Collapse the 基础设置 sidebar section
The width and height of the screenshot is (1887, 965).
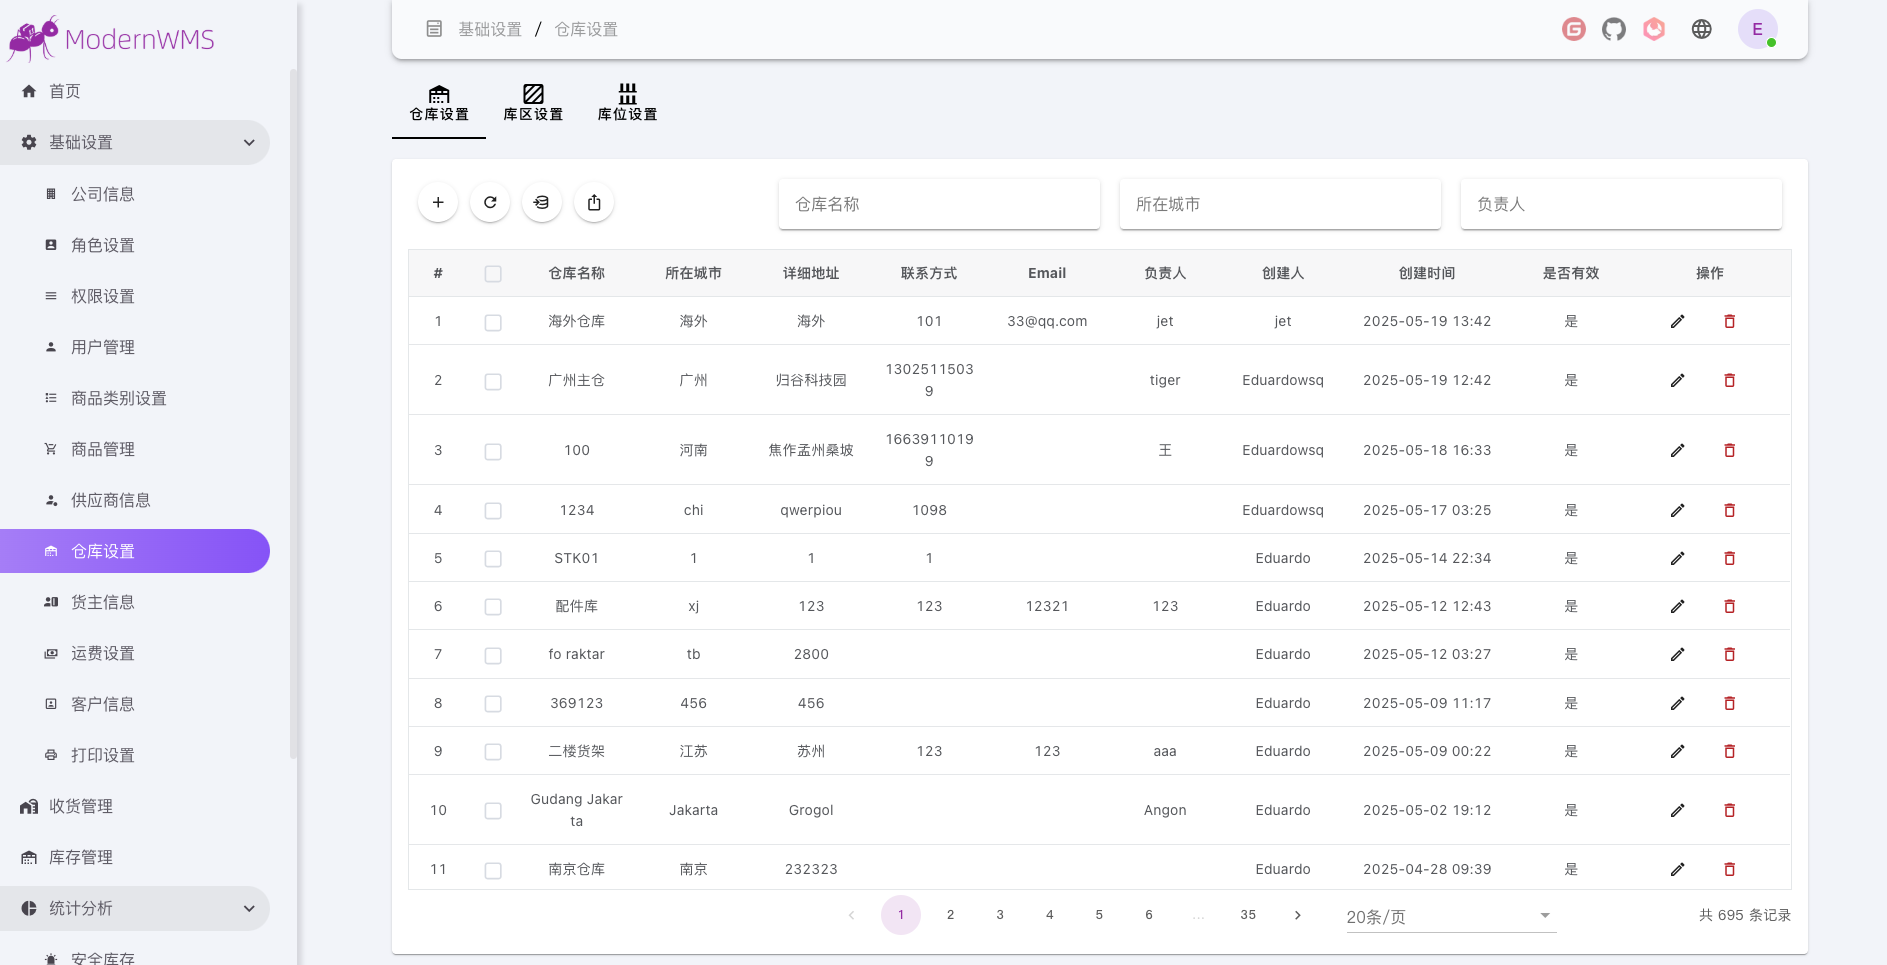[249, 142]
